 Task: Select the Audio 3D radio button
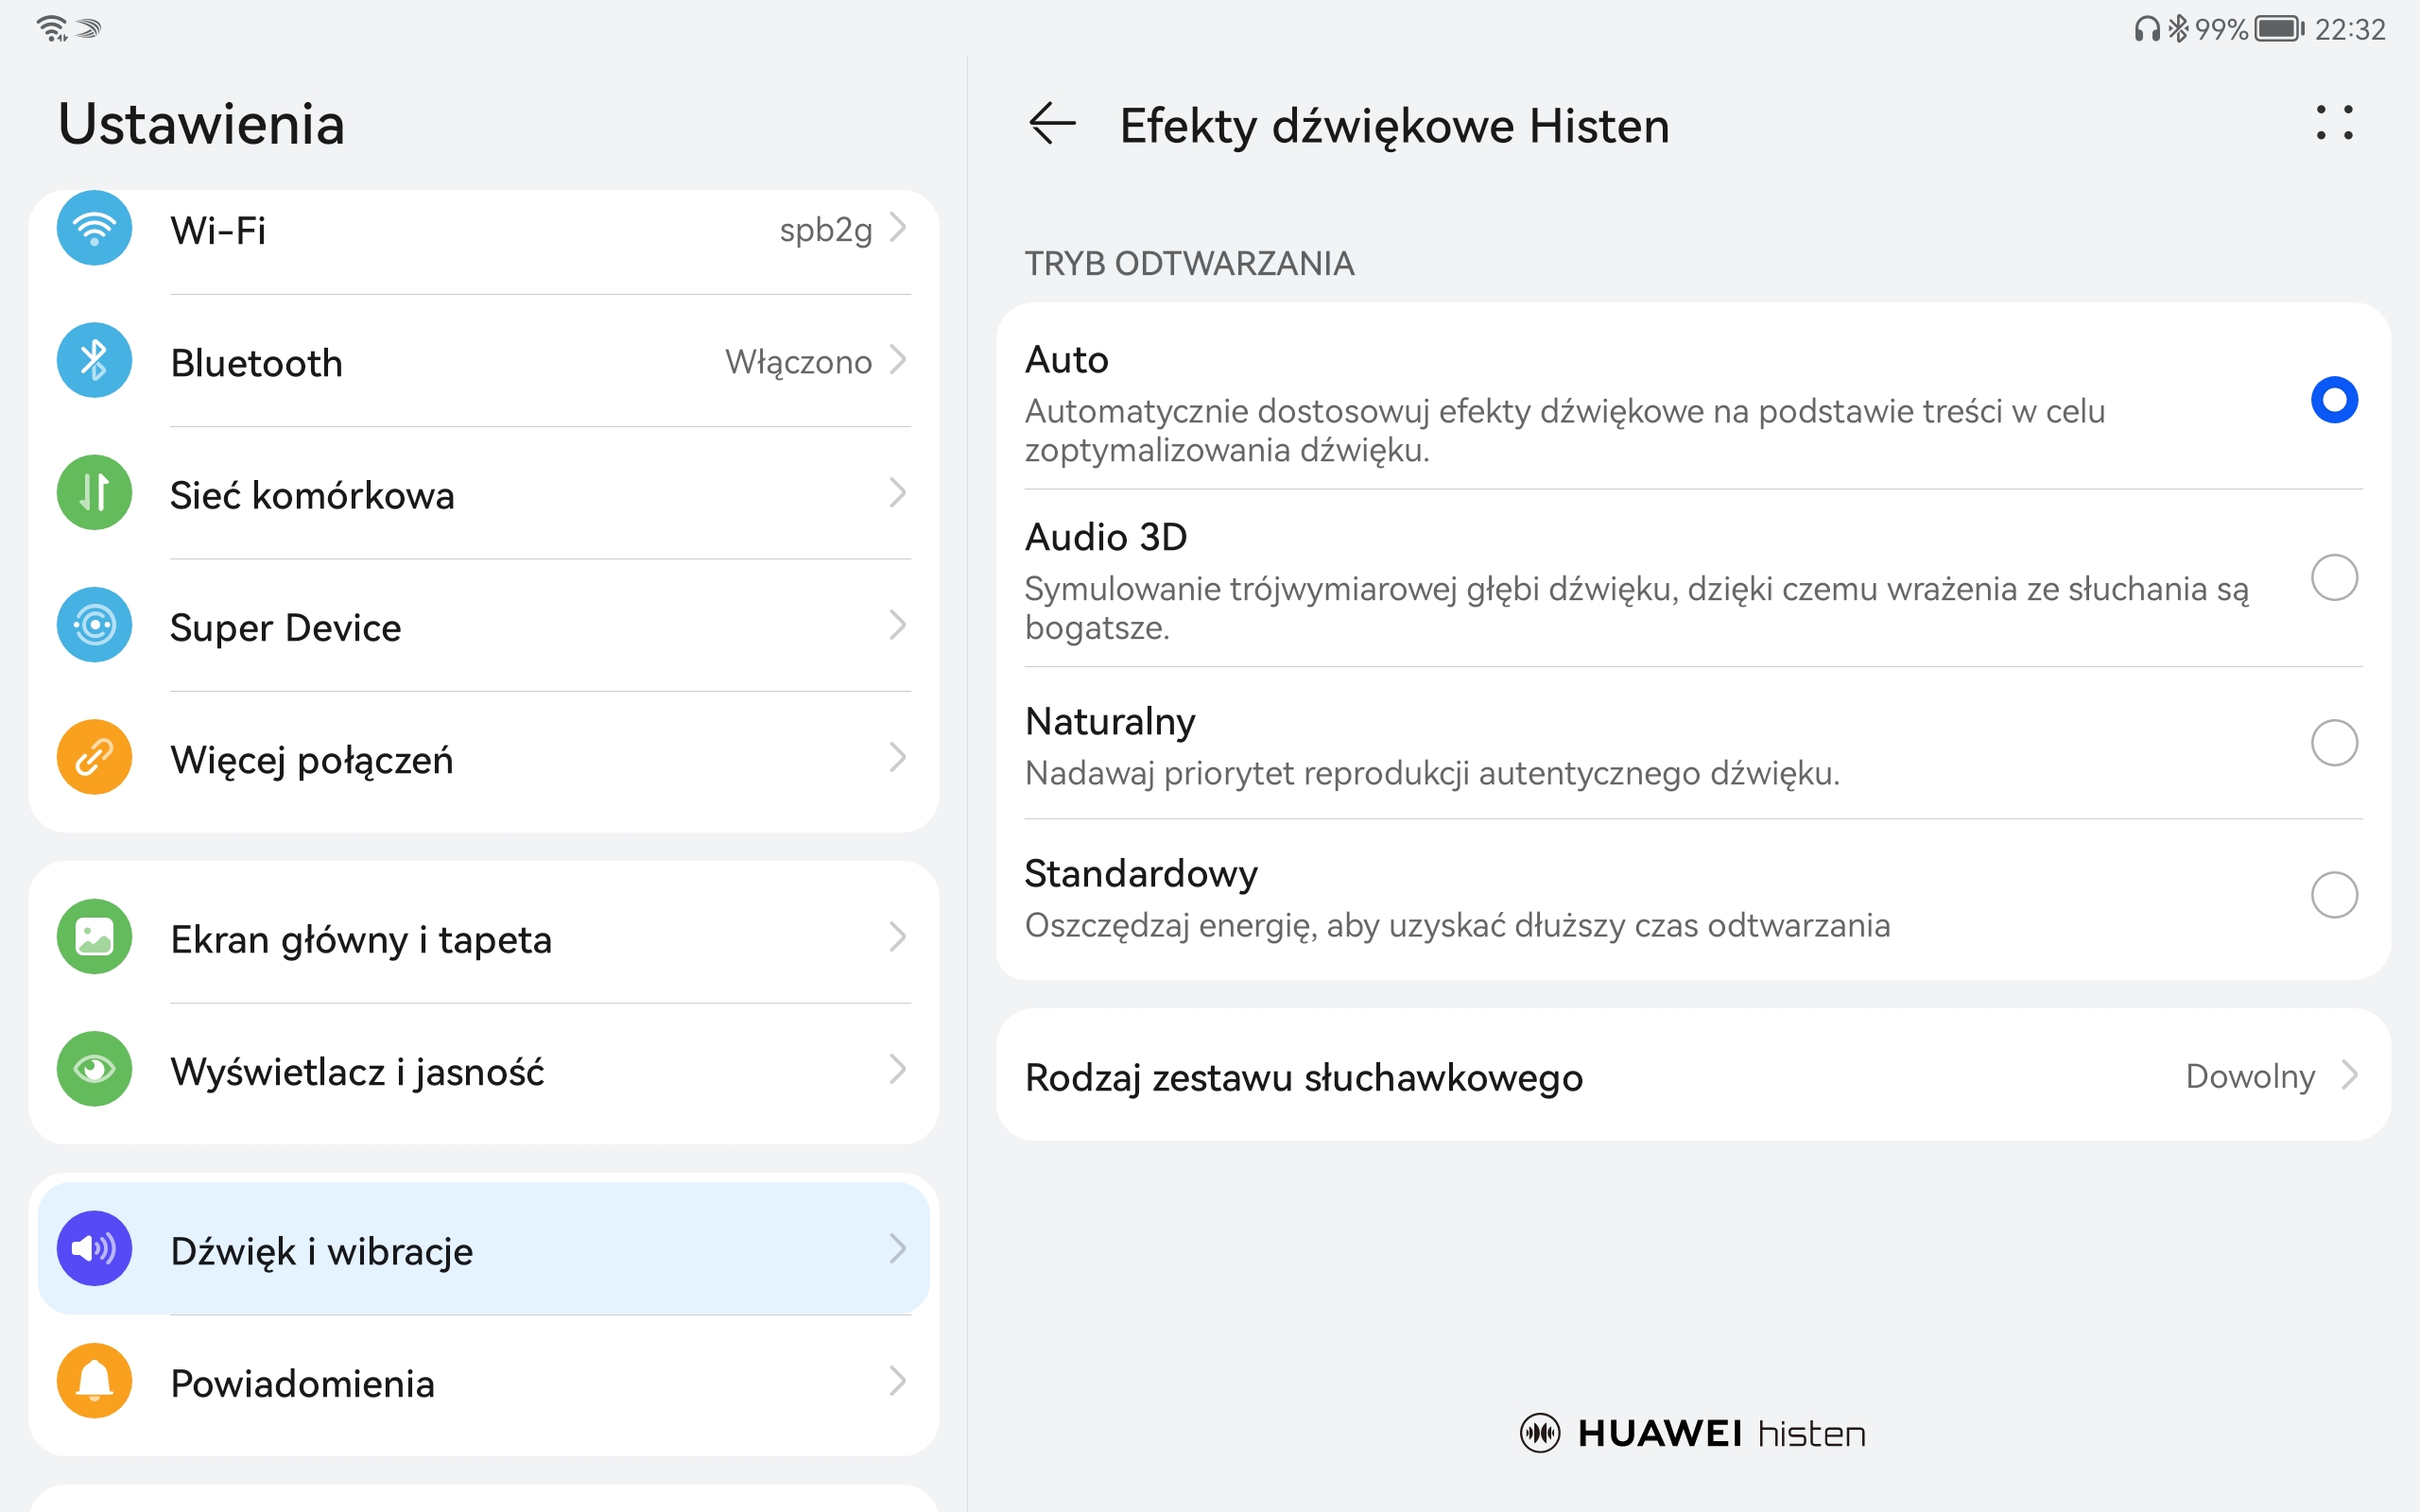[2334, 578]
